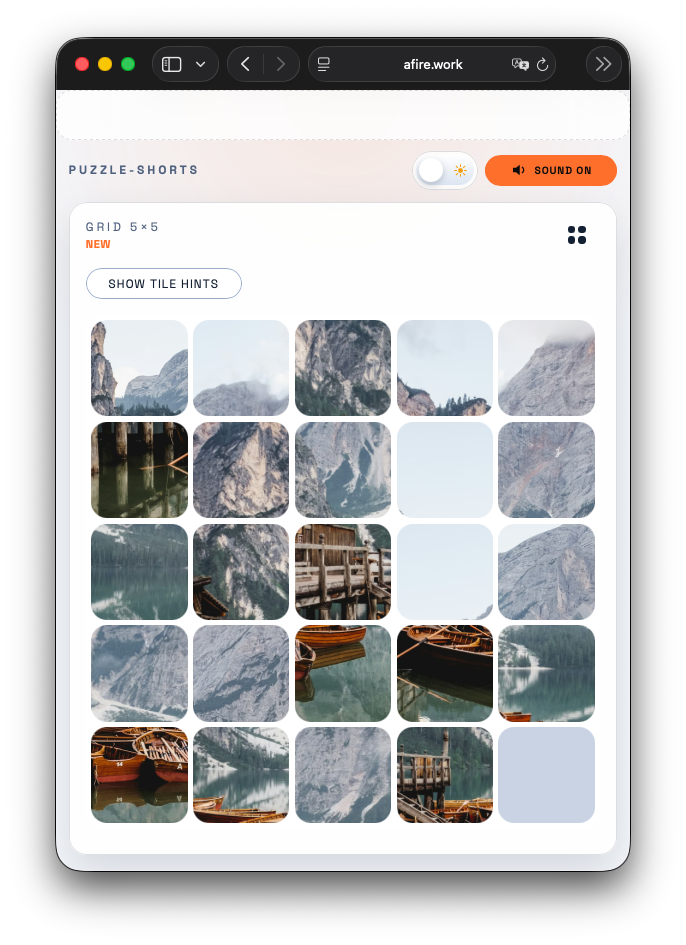
Task: Click the Puzzle-Shorts title link
Action: [x=133, y=170]
